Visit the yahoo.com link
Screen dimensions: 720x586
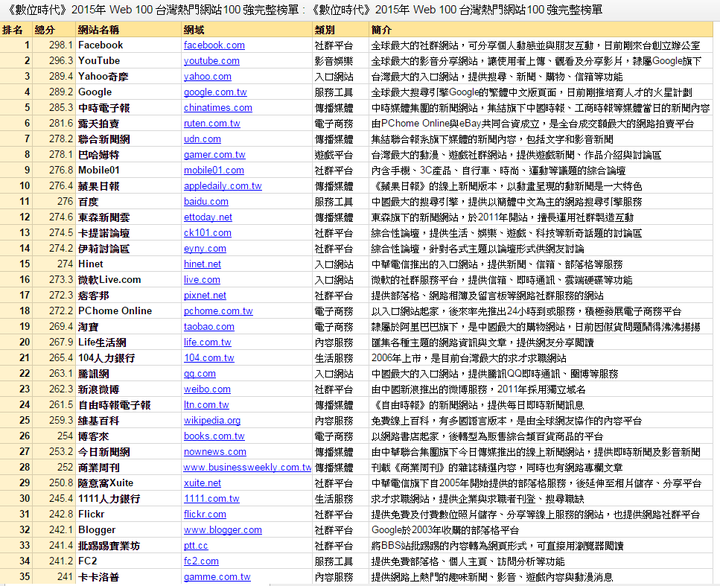[x=207, y=76]
